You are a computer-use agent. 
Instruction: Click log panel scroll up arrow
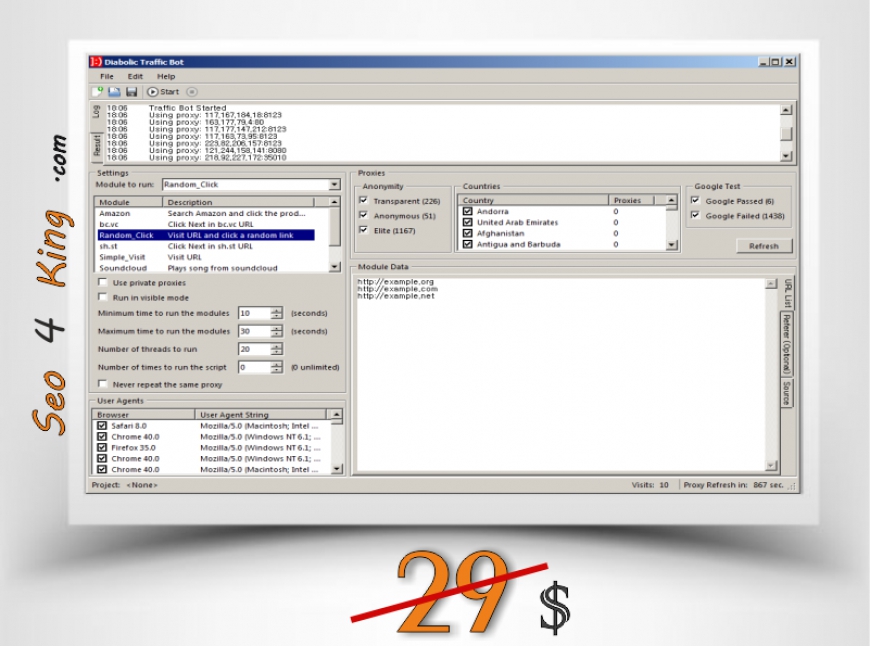click(x=786, y=110)
